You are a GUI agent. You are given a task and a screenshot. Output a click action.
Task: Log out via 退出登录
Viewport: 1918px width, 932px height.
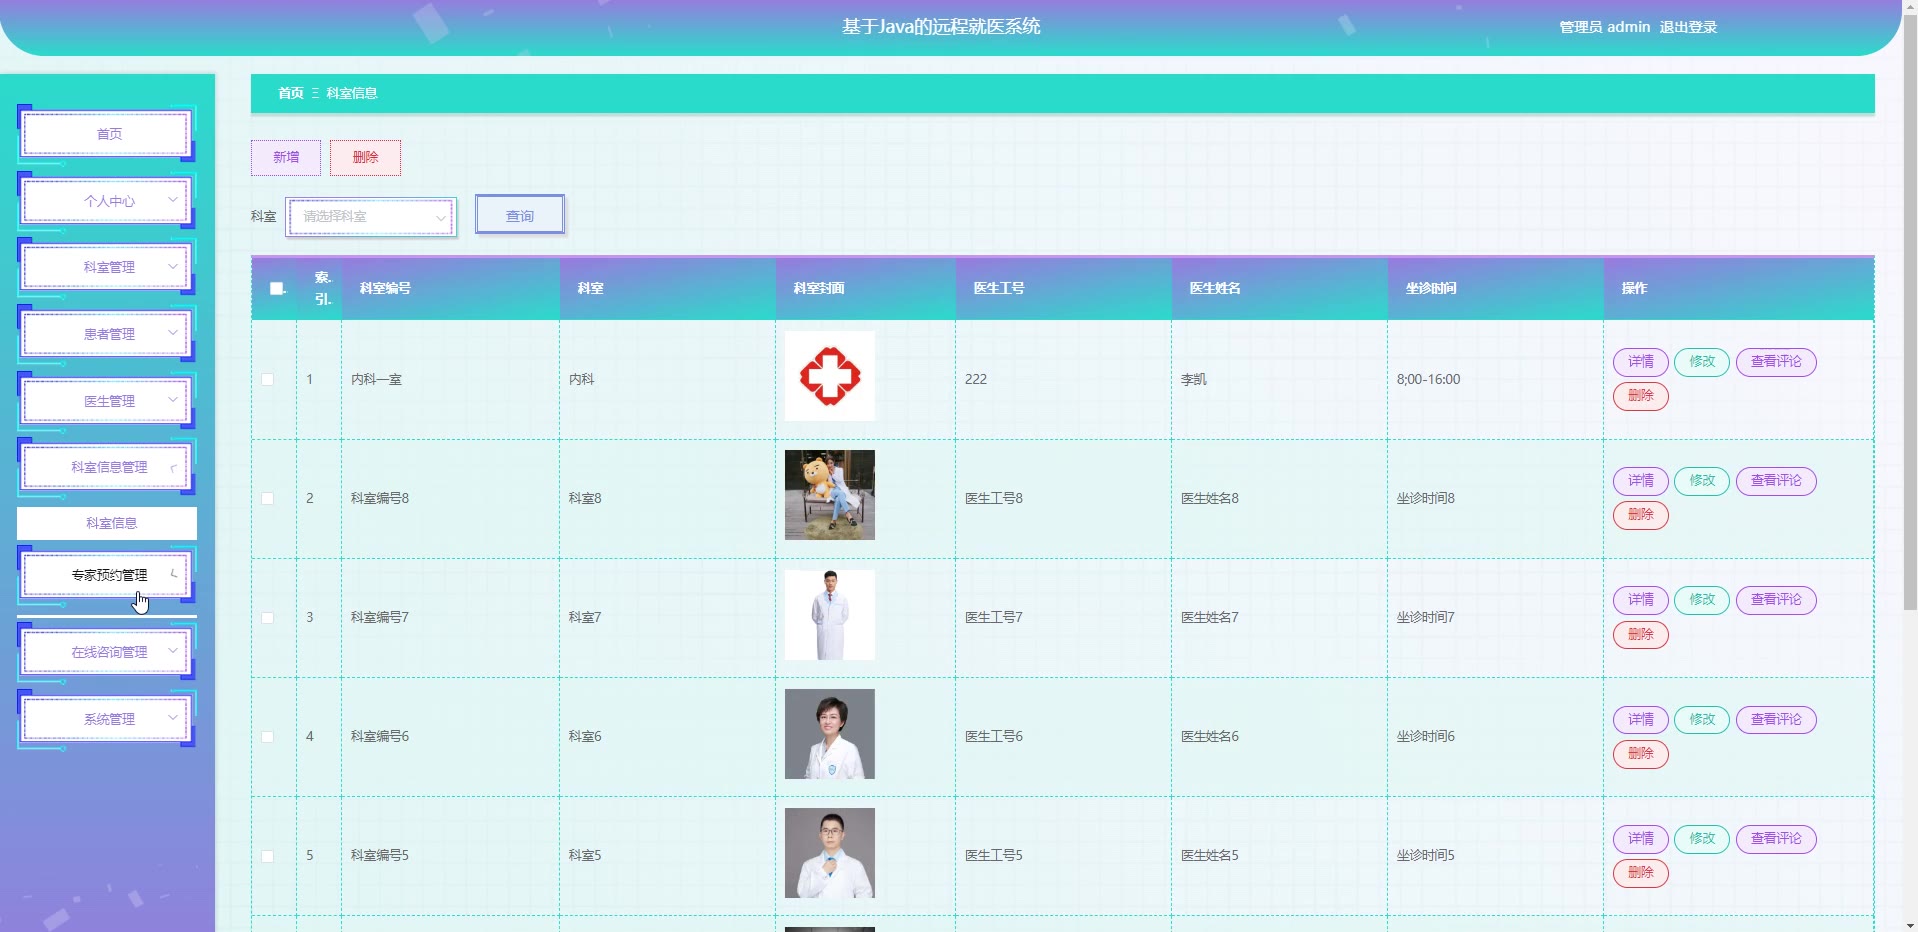coord(1688,27)
